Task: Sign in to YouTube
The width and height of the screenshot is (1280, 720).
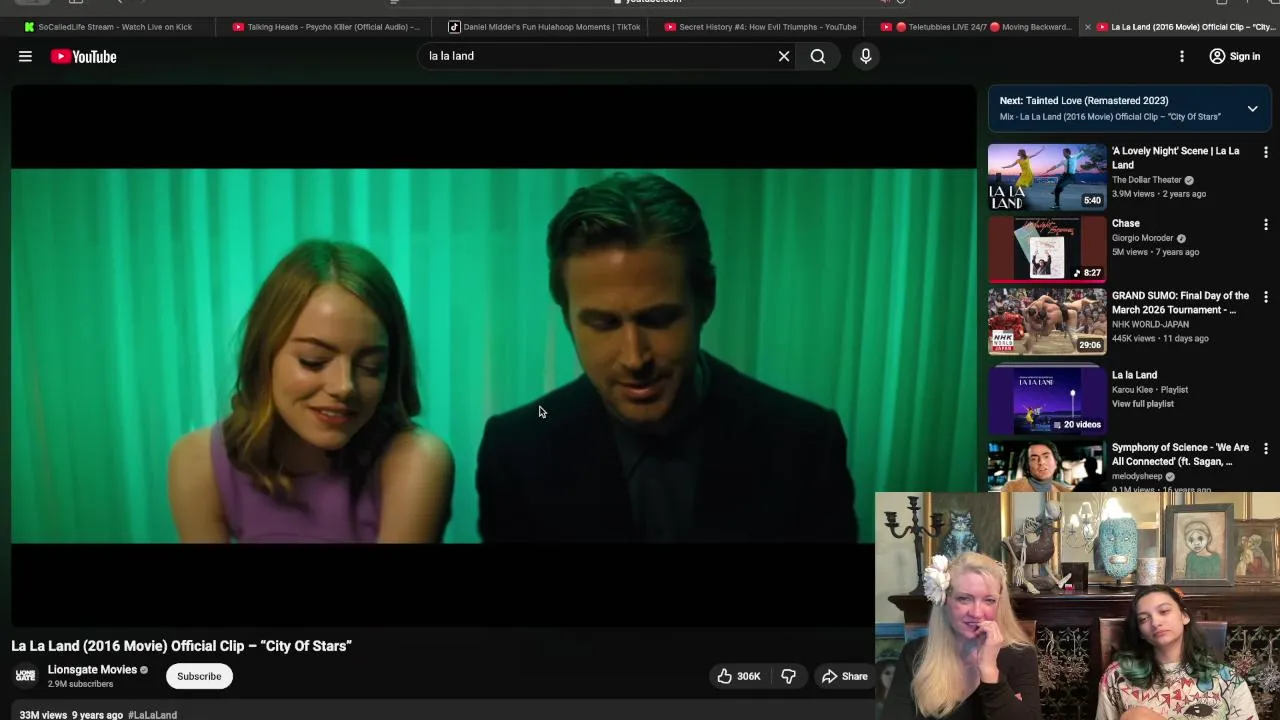Action: (x=1235, y=56)
